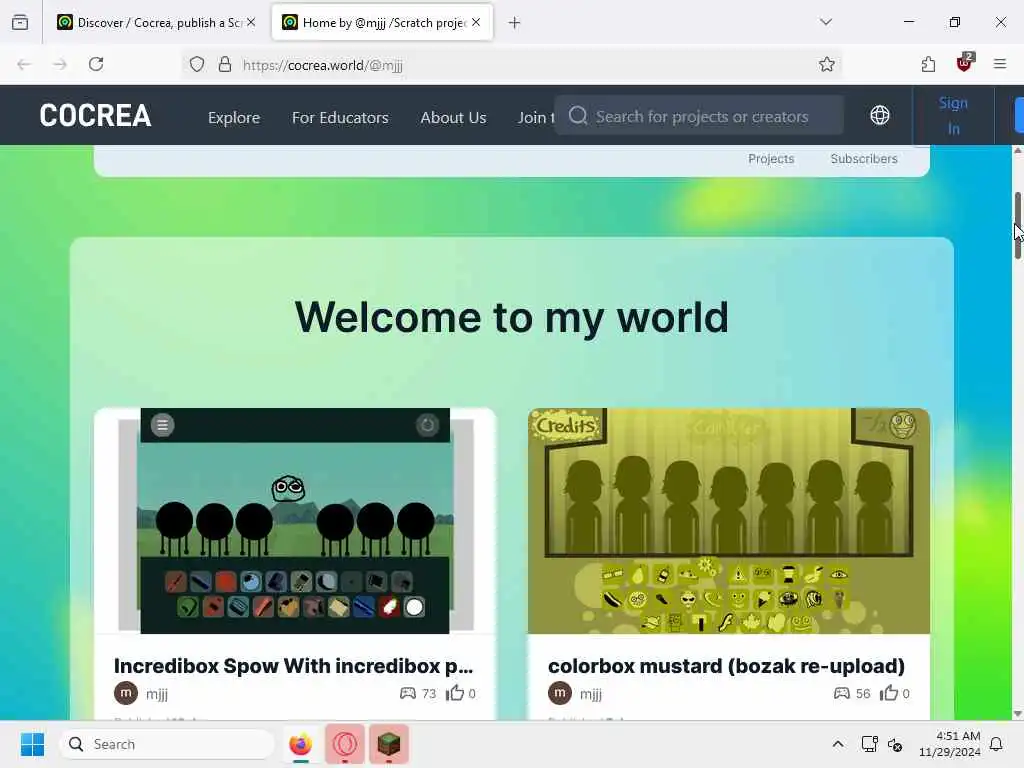The image size is (1024, 768).
Task: Open For Educators page
Action: click(340, 118)
